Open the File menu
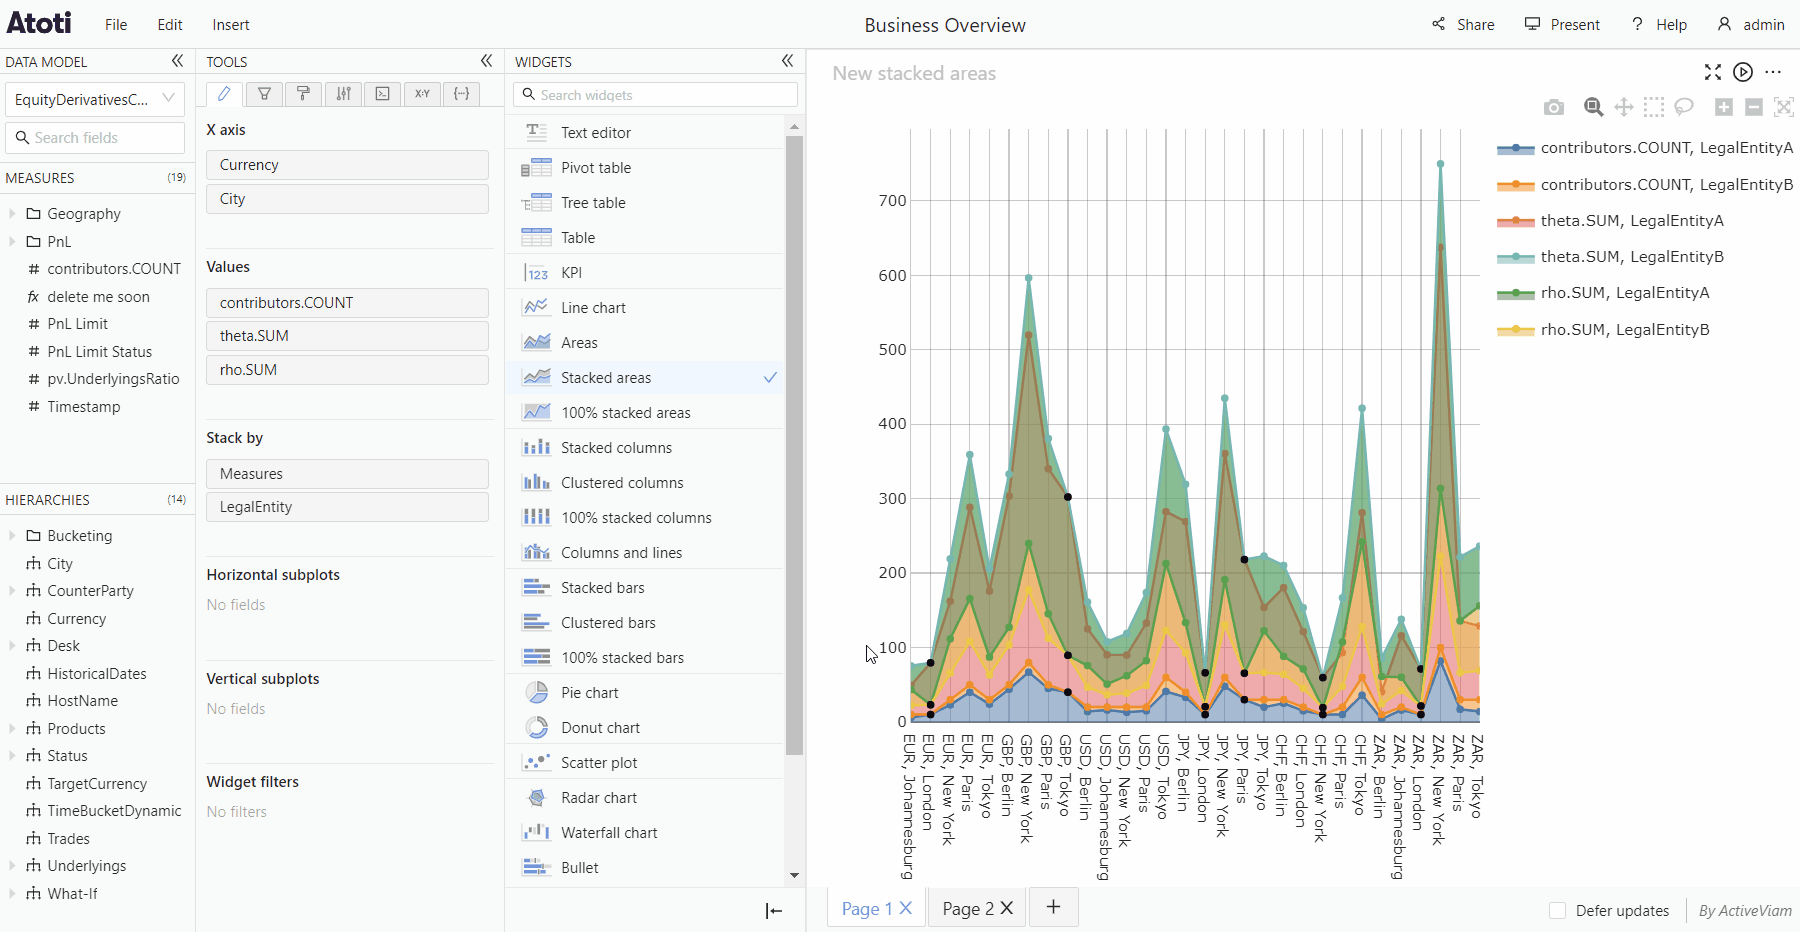Viewport: 1800px width, 932px height. (116, 25)
